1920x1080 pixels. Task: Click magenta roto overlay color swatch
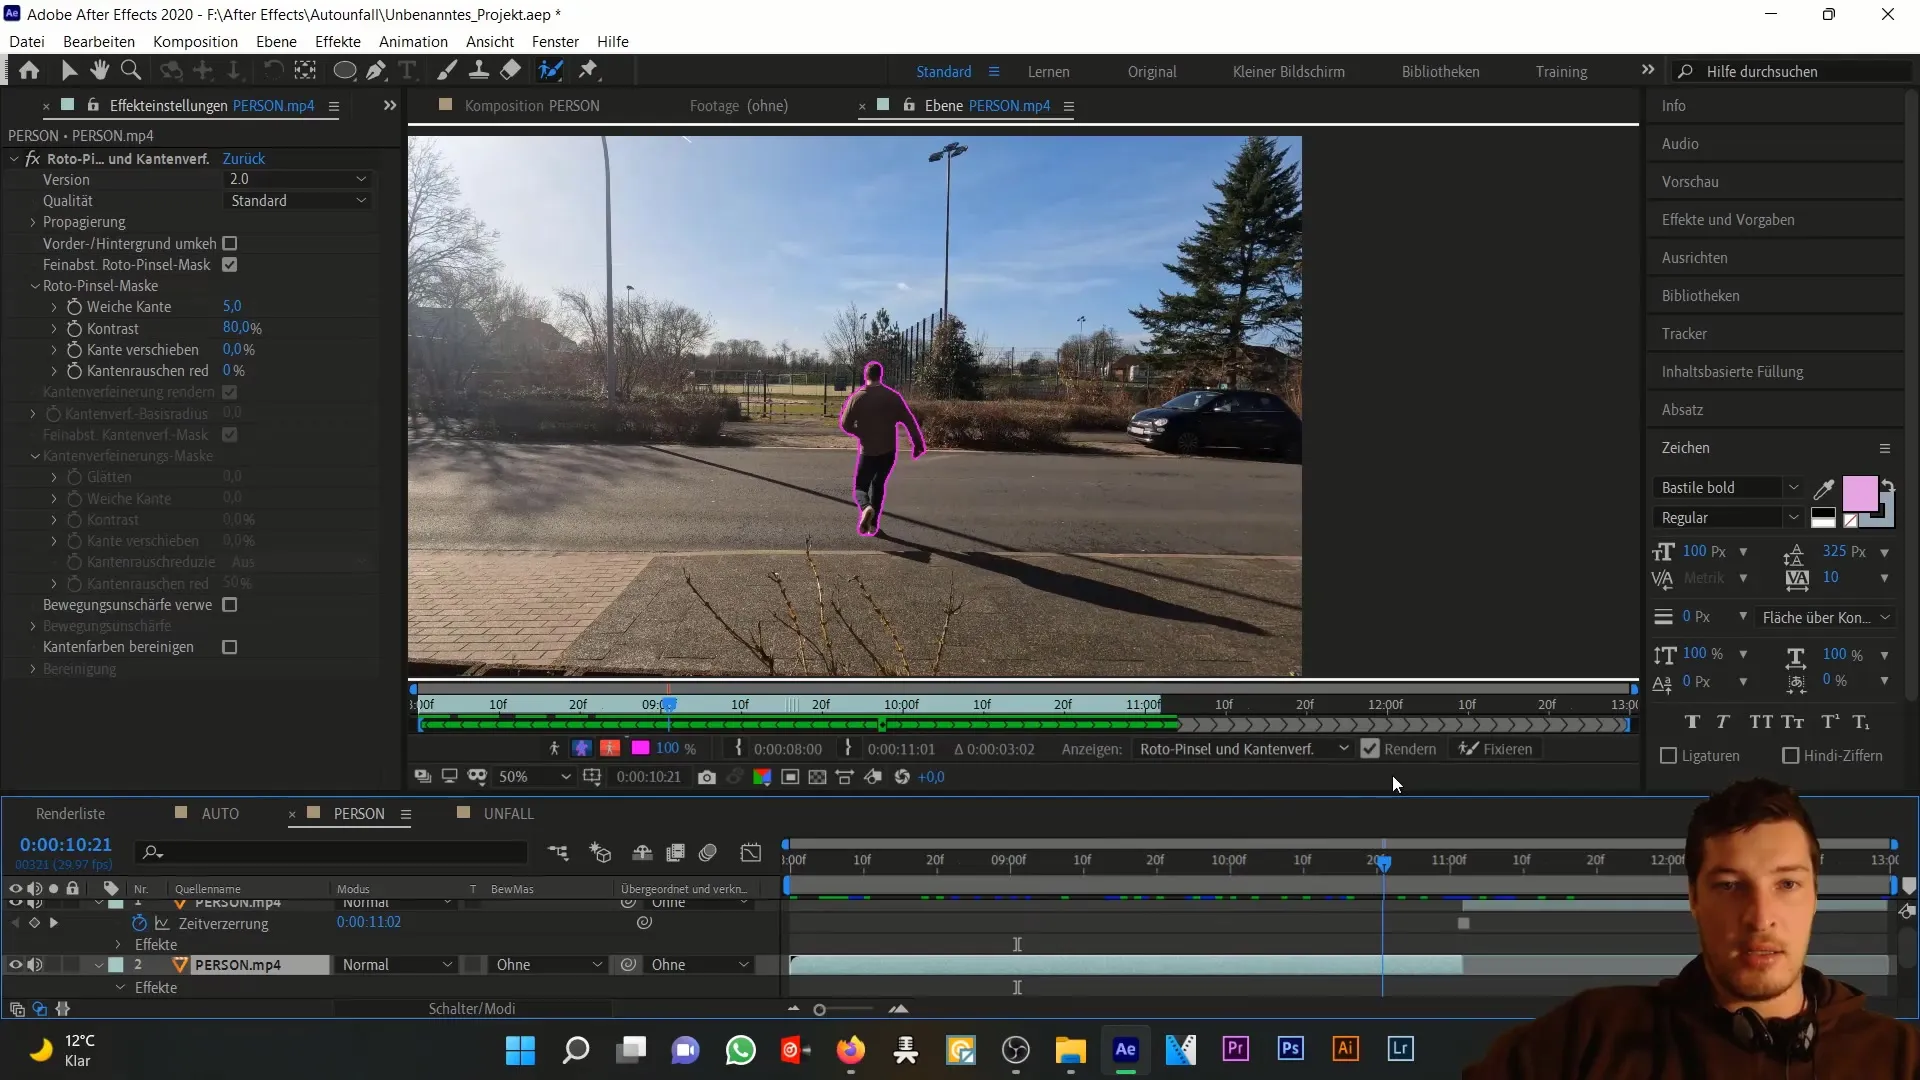coord(640,748)
